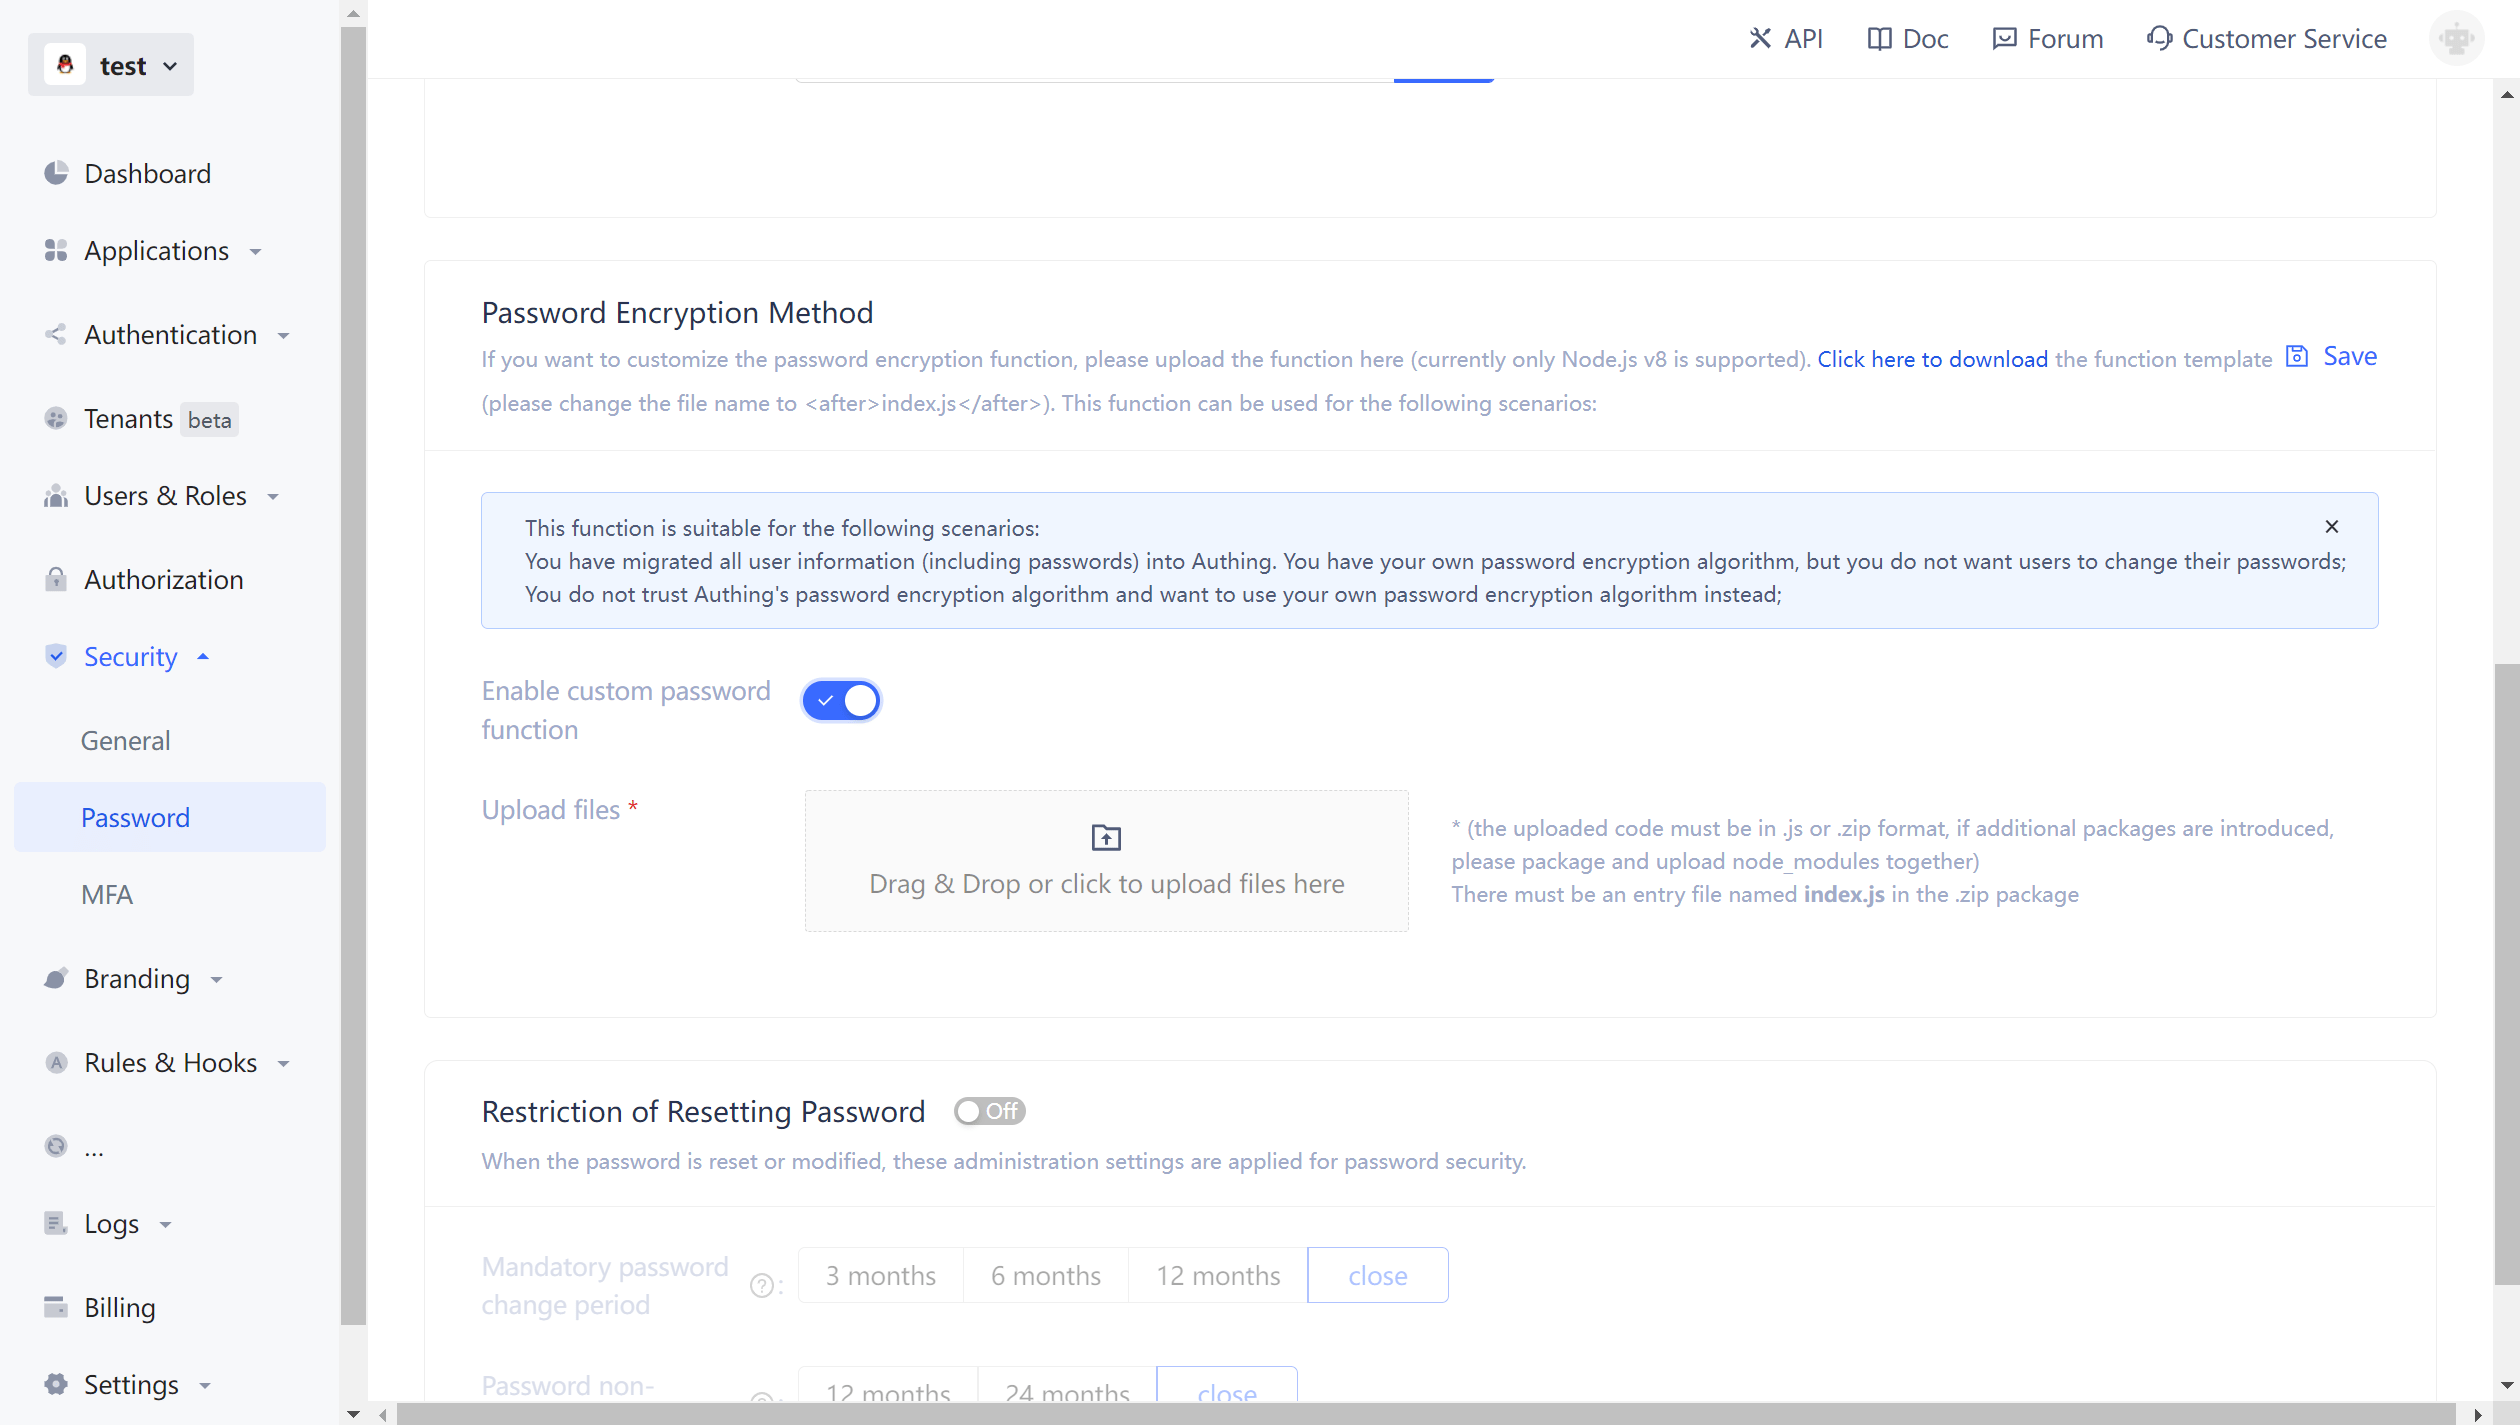The width and height of the screenshot is (2520, 1425).
Task: Click the file upload drop zone
Action: point(1106,861)
